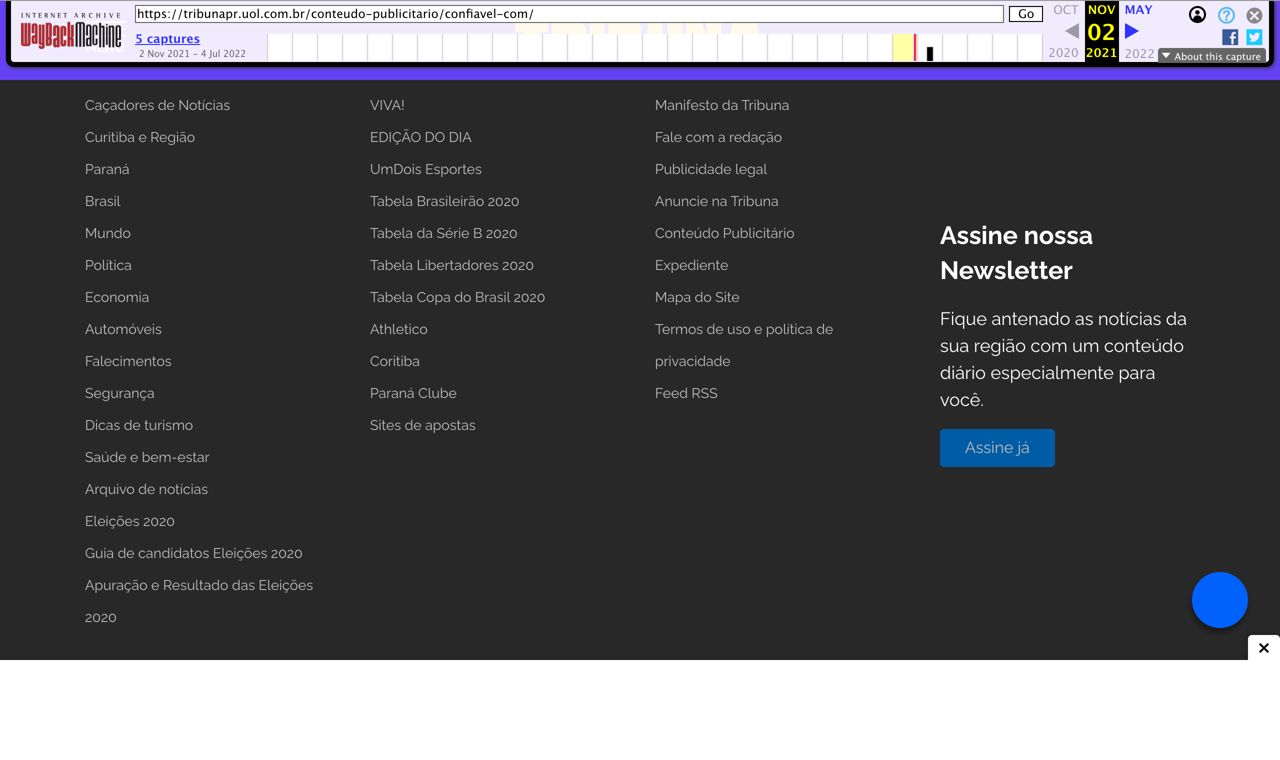Screen dimensions: 1280x760
Task: Expand About this capture
Action: (x=1211, y=56)
